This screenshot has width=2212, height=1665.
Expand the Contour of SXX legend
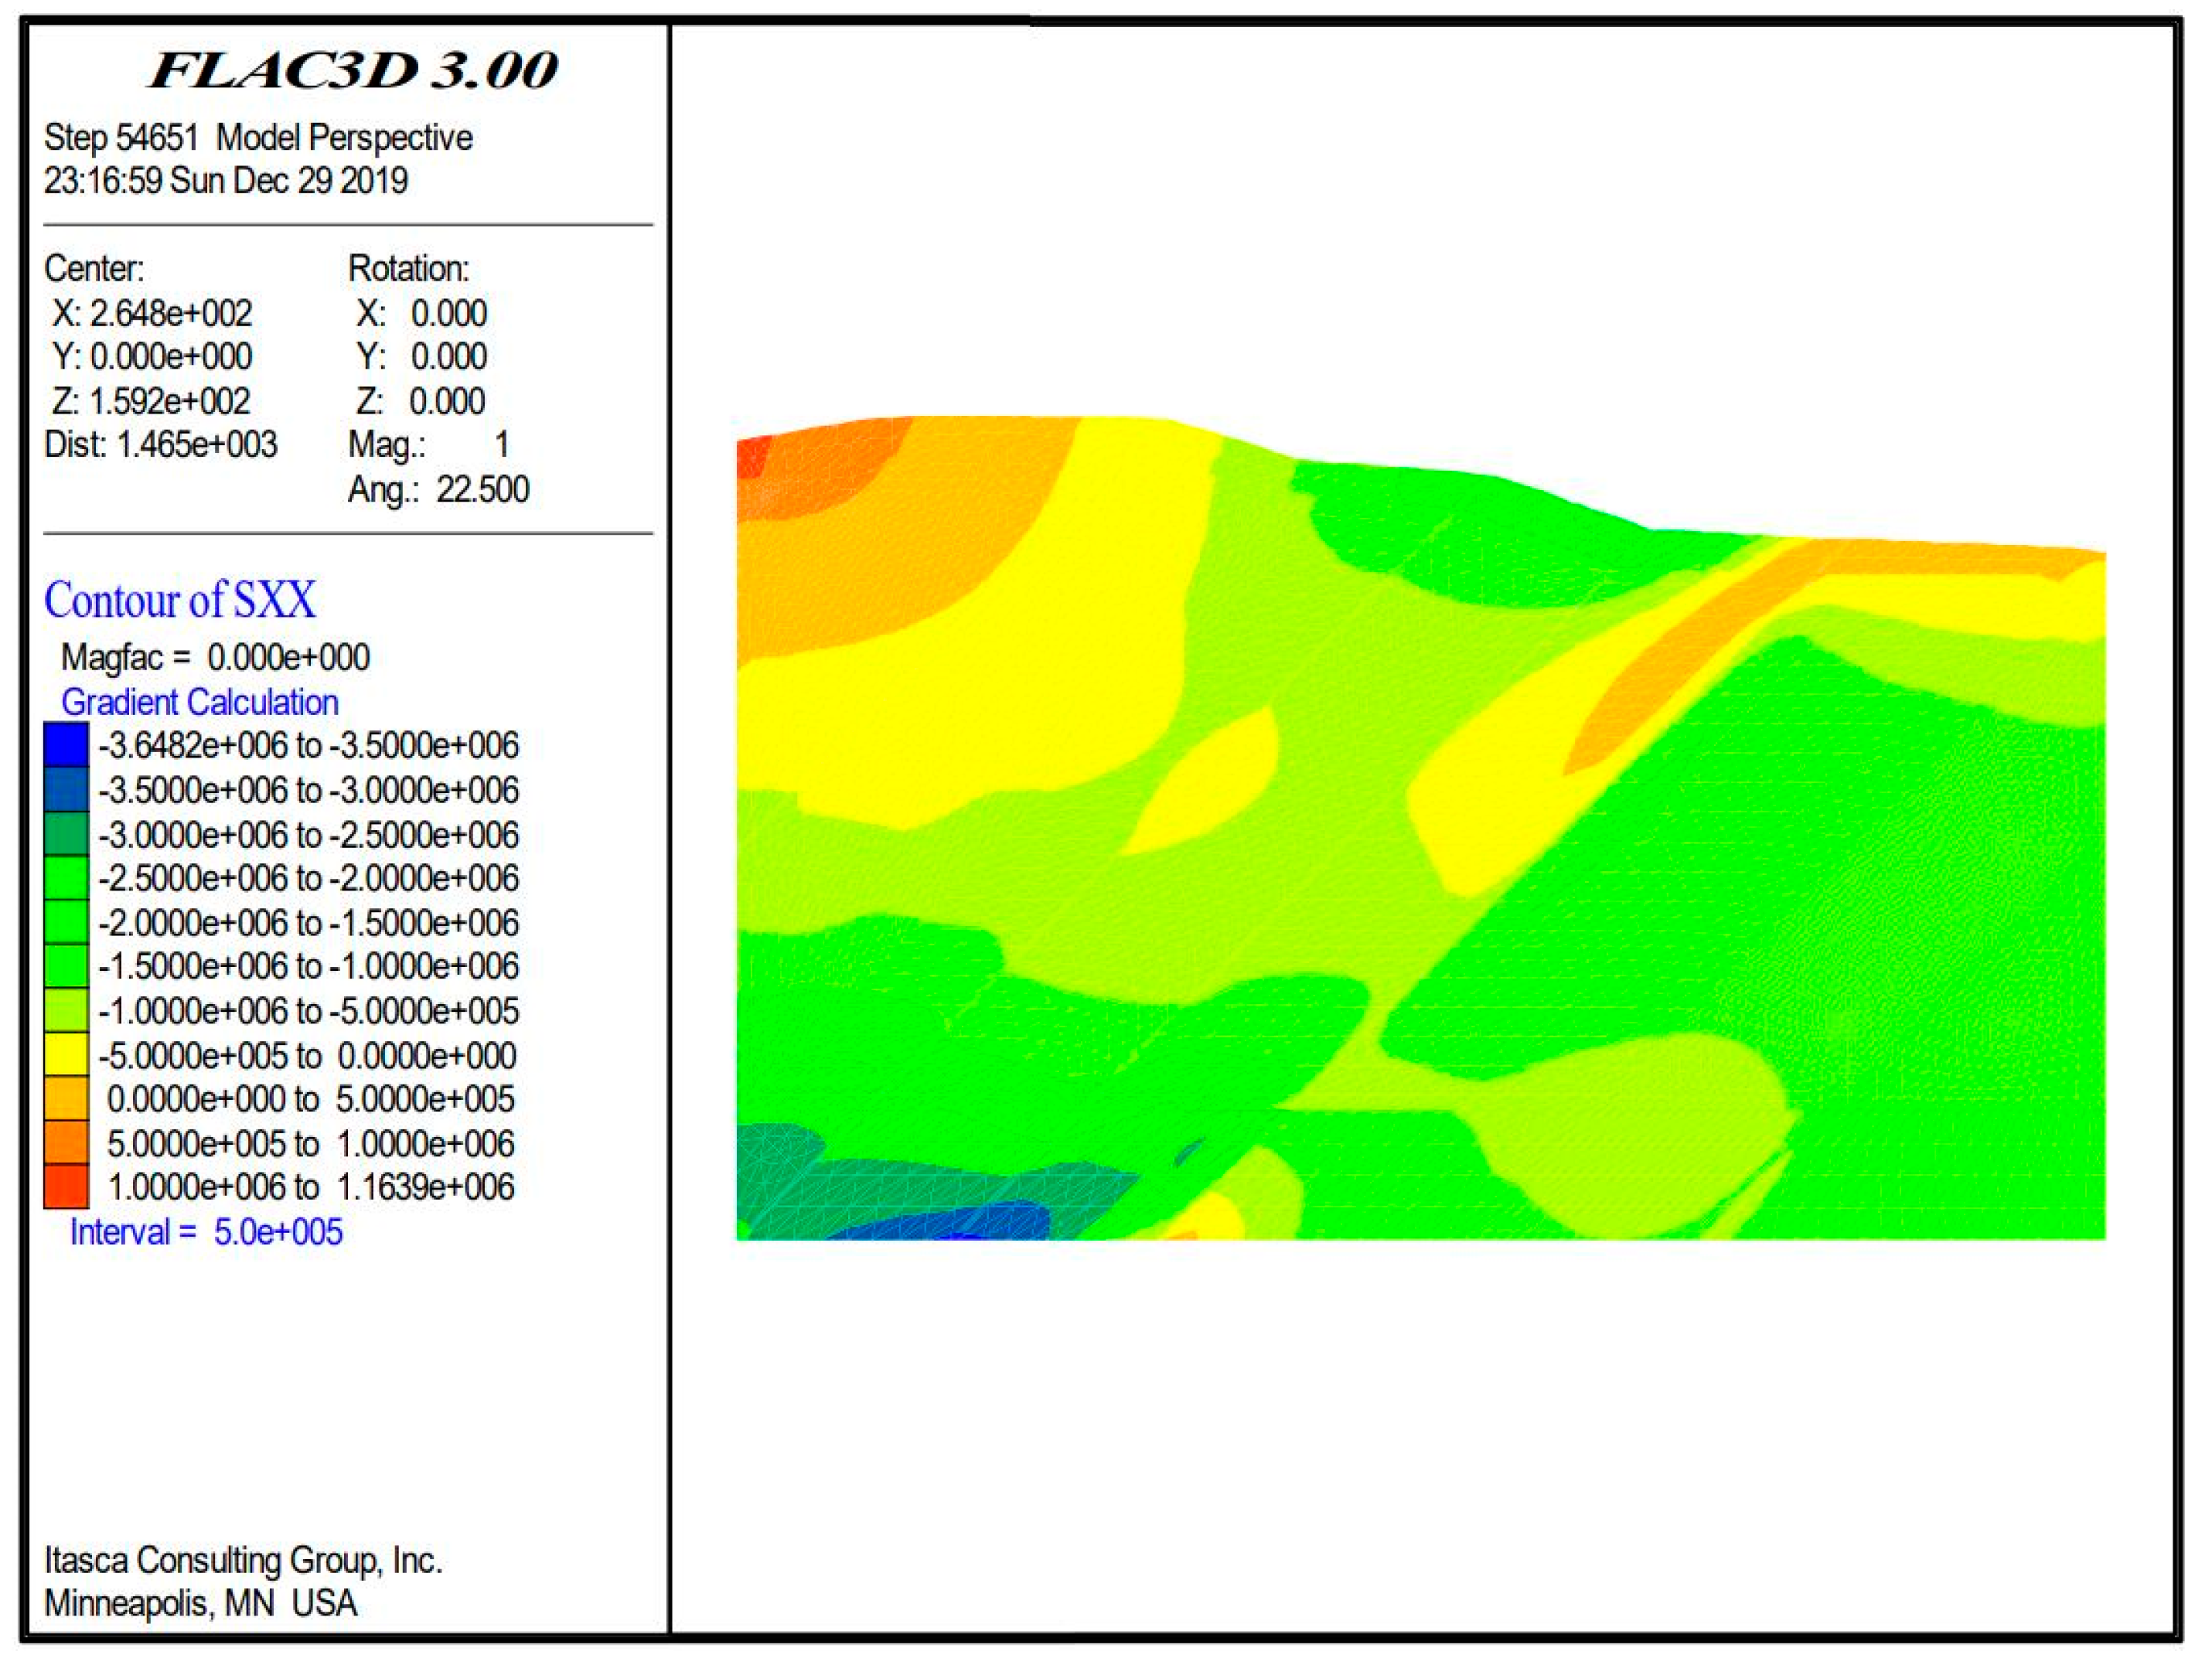182,600
